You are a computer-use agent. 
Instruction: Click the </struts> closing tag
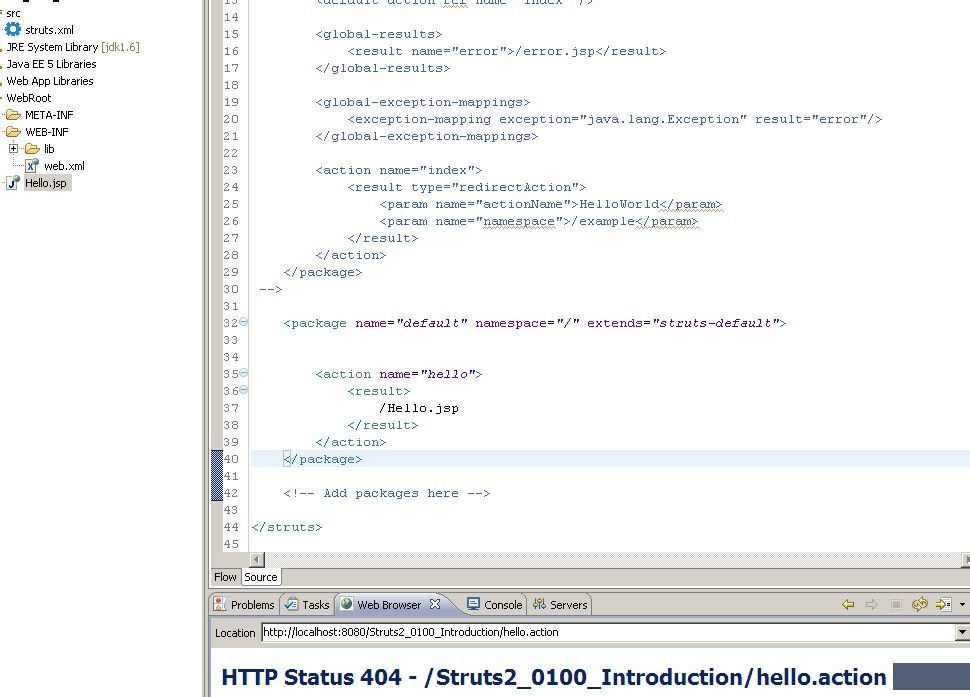286,528
